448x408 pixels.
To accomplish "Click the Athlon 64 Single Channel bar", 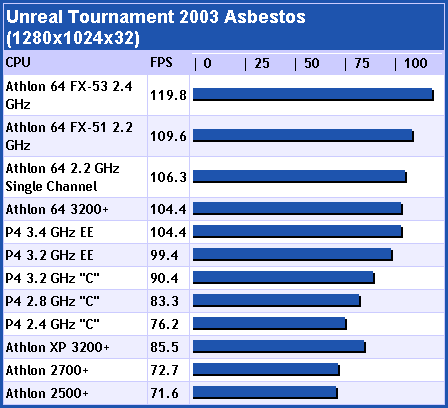I will pyautogui.click(x=300, y=177).
